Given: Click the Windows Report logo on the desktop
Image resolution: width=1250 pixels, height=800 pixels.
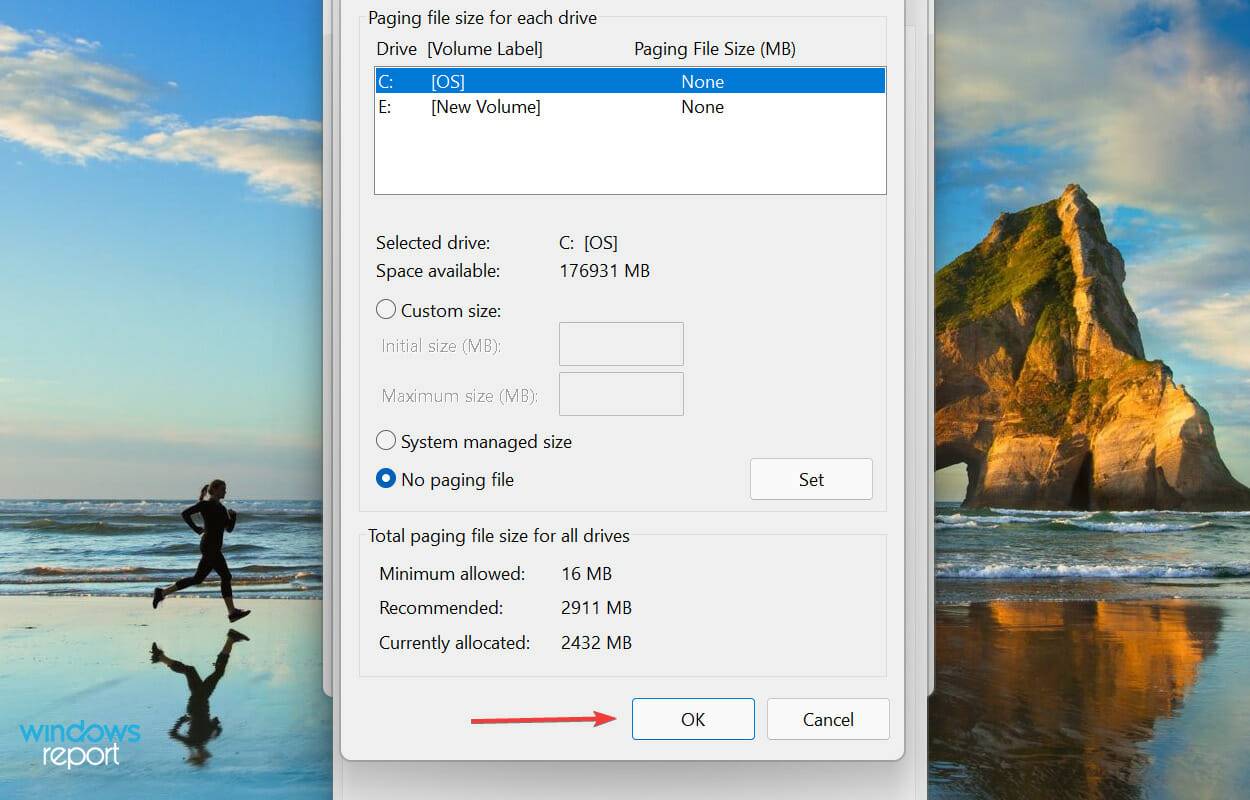Looking at the screenshot, I should pos(80,745).
